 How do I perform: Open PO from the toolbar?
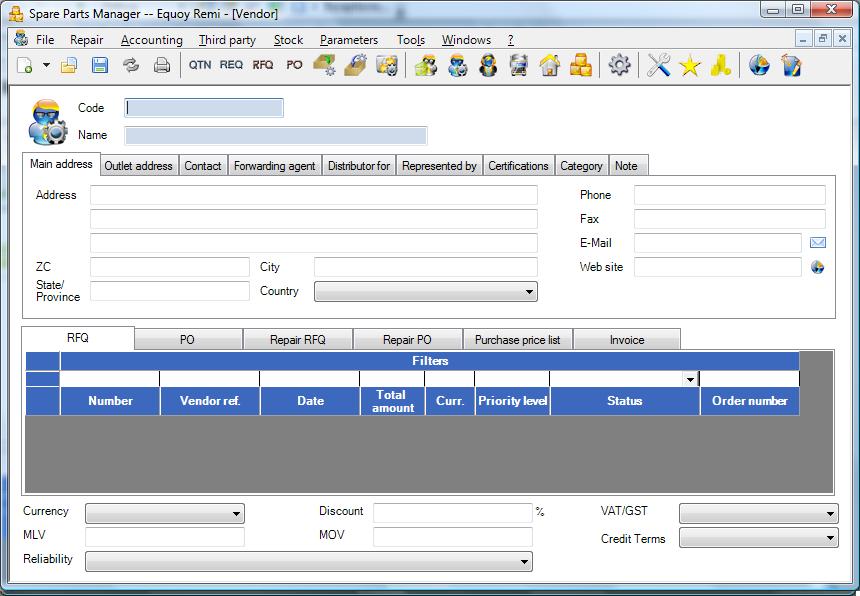(x=295, y=65)
